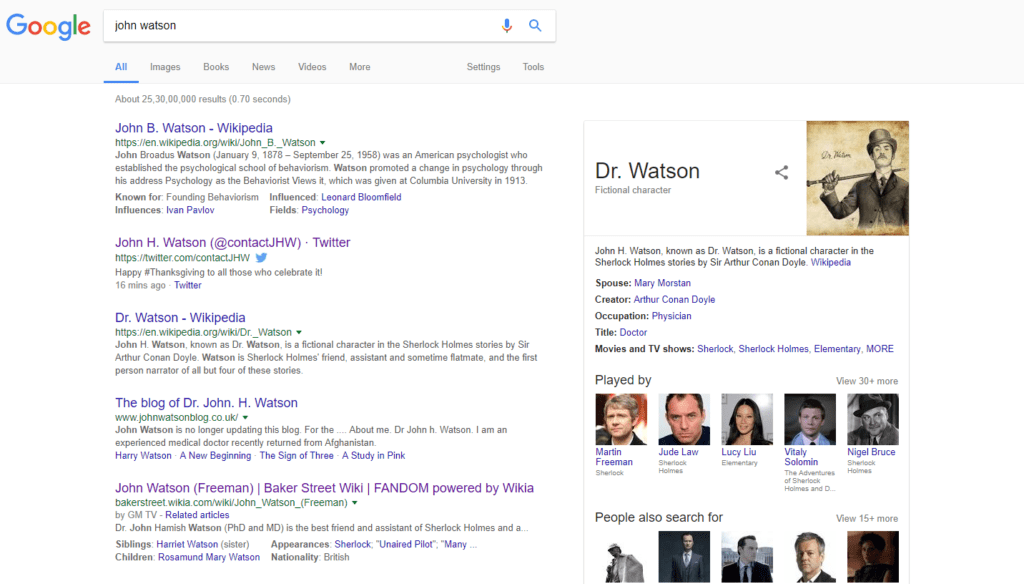Viewport: 1024px width, 584px height.
Task: Open the A New Beginning sitelink
Action: click(216, 456)
